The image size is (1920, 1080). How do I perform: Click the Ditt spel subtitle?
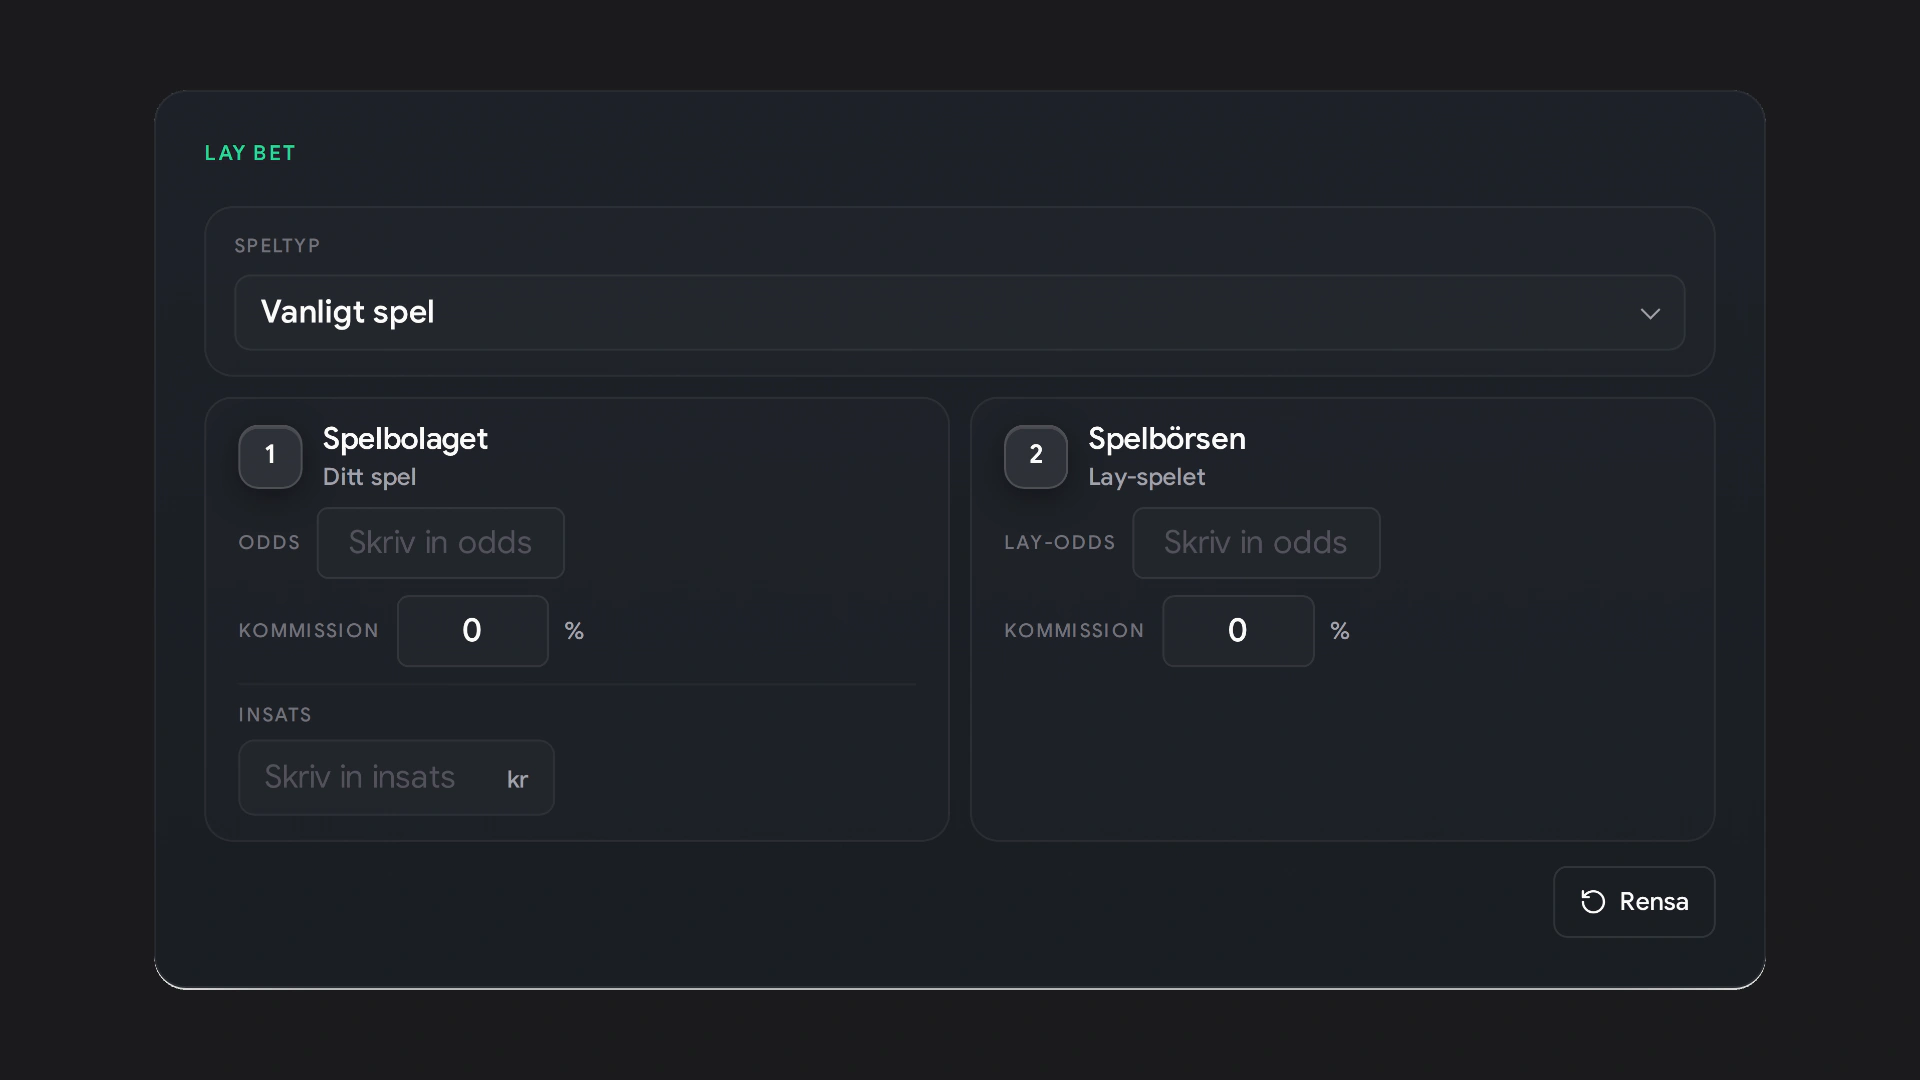[369, 477]
